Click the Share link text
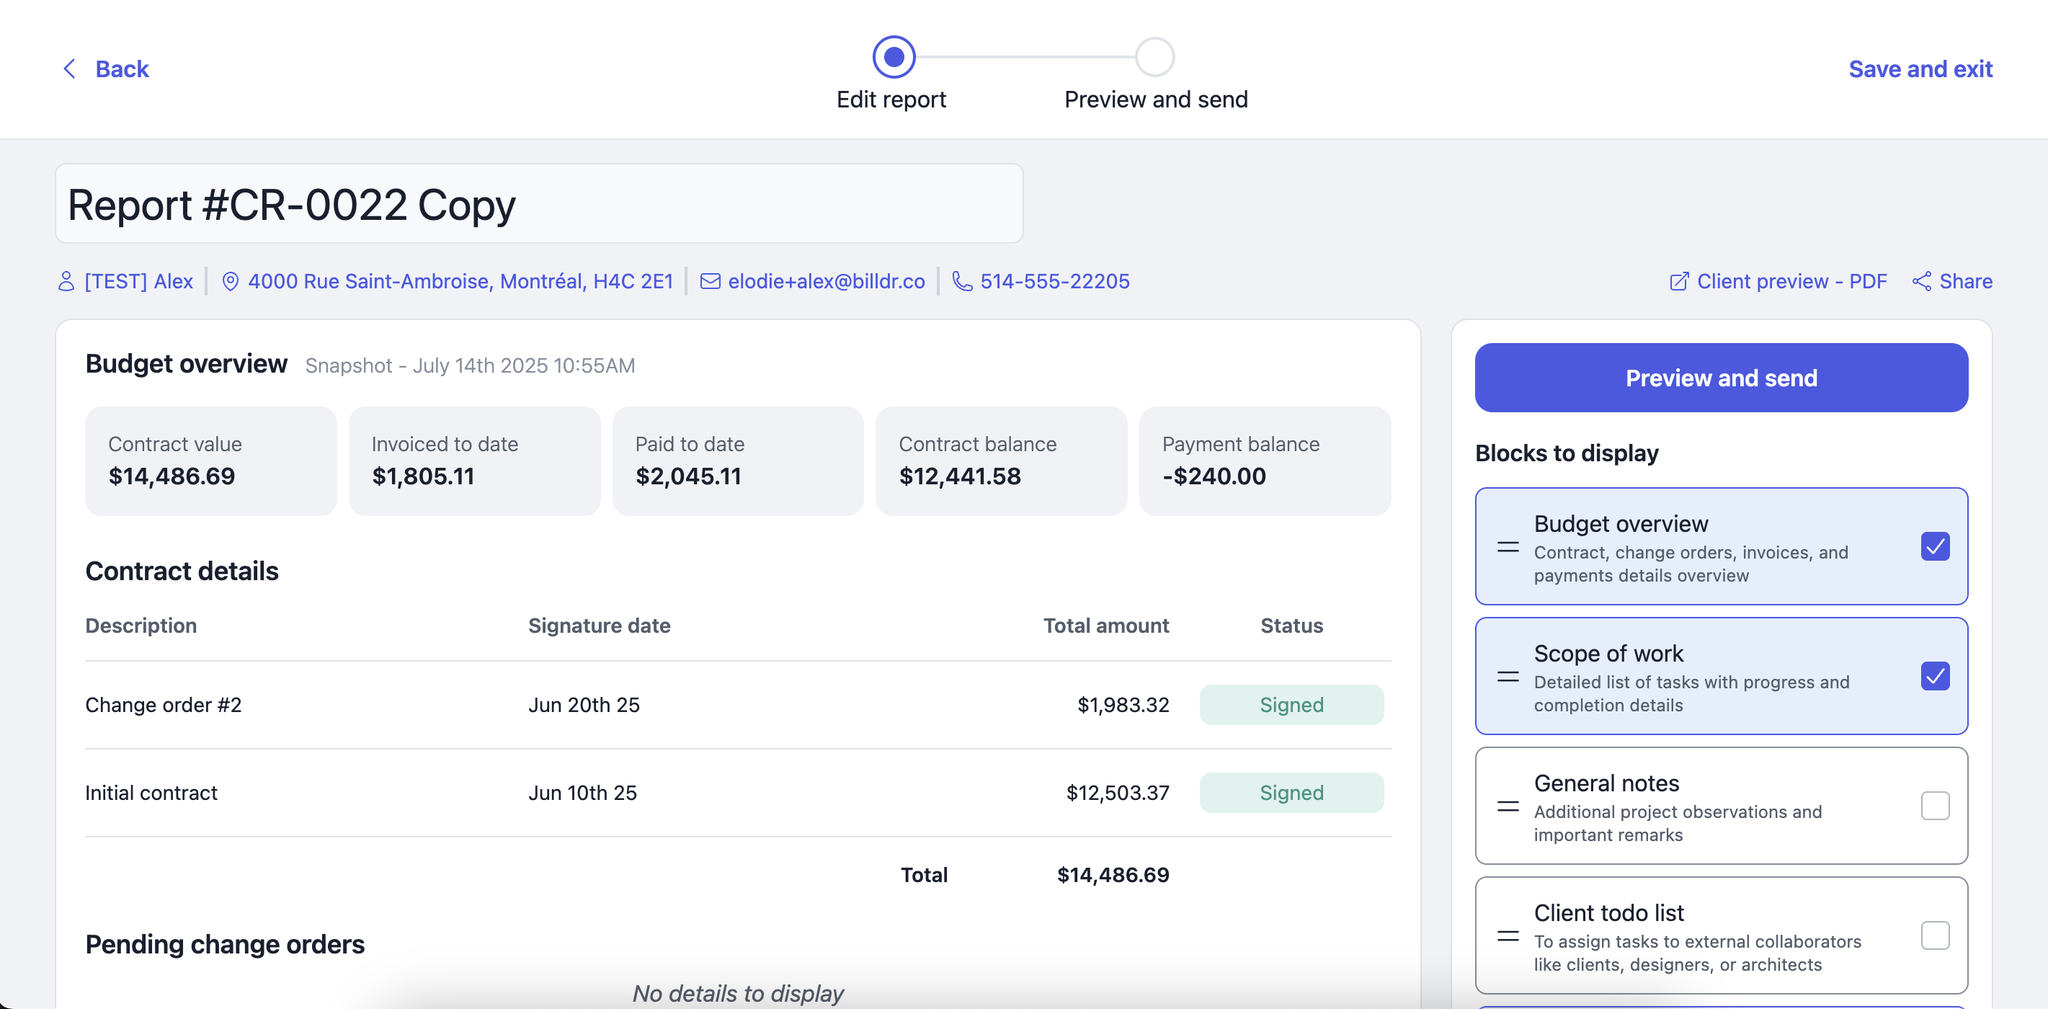This screenshot has height=1009, width=2048. coord(1966,282)
